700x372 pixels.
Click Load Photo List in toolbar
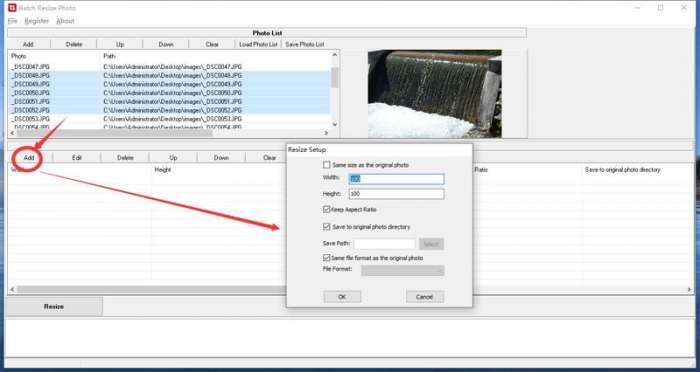(x=258, y=44)
